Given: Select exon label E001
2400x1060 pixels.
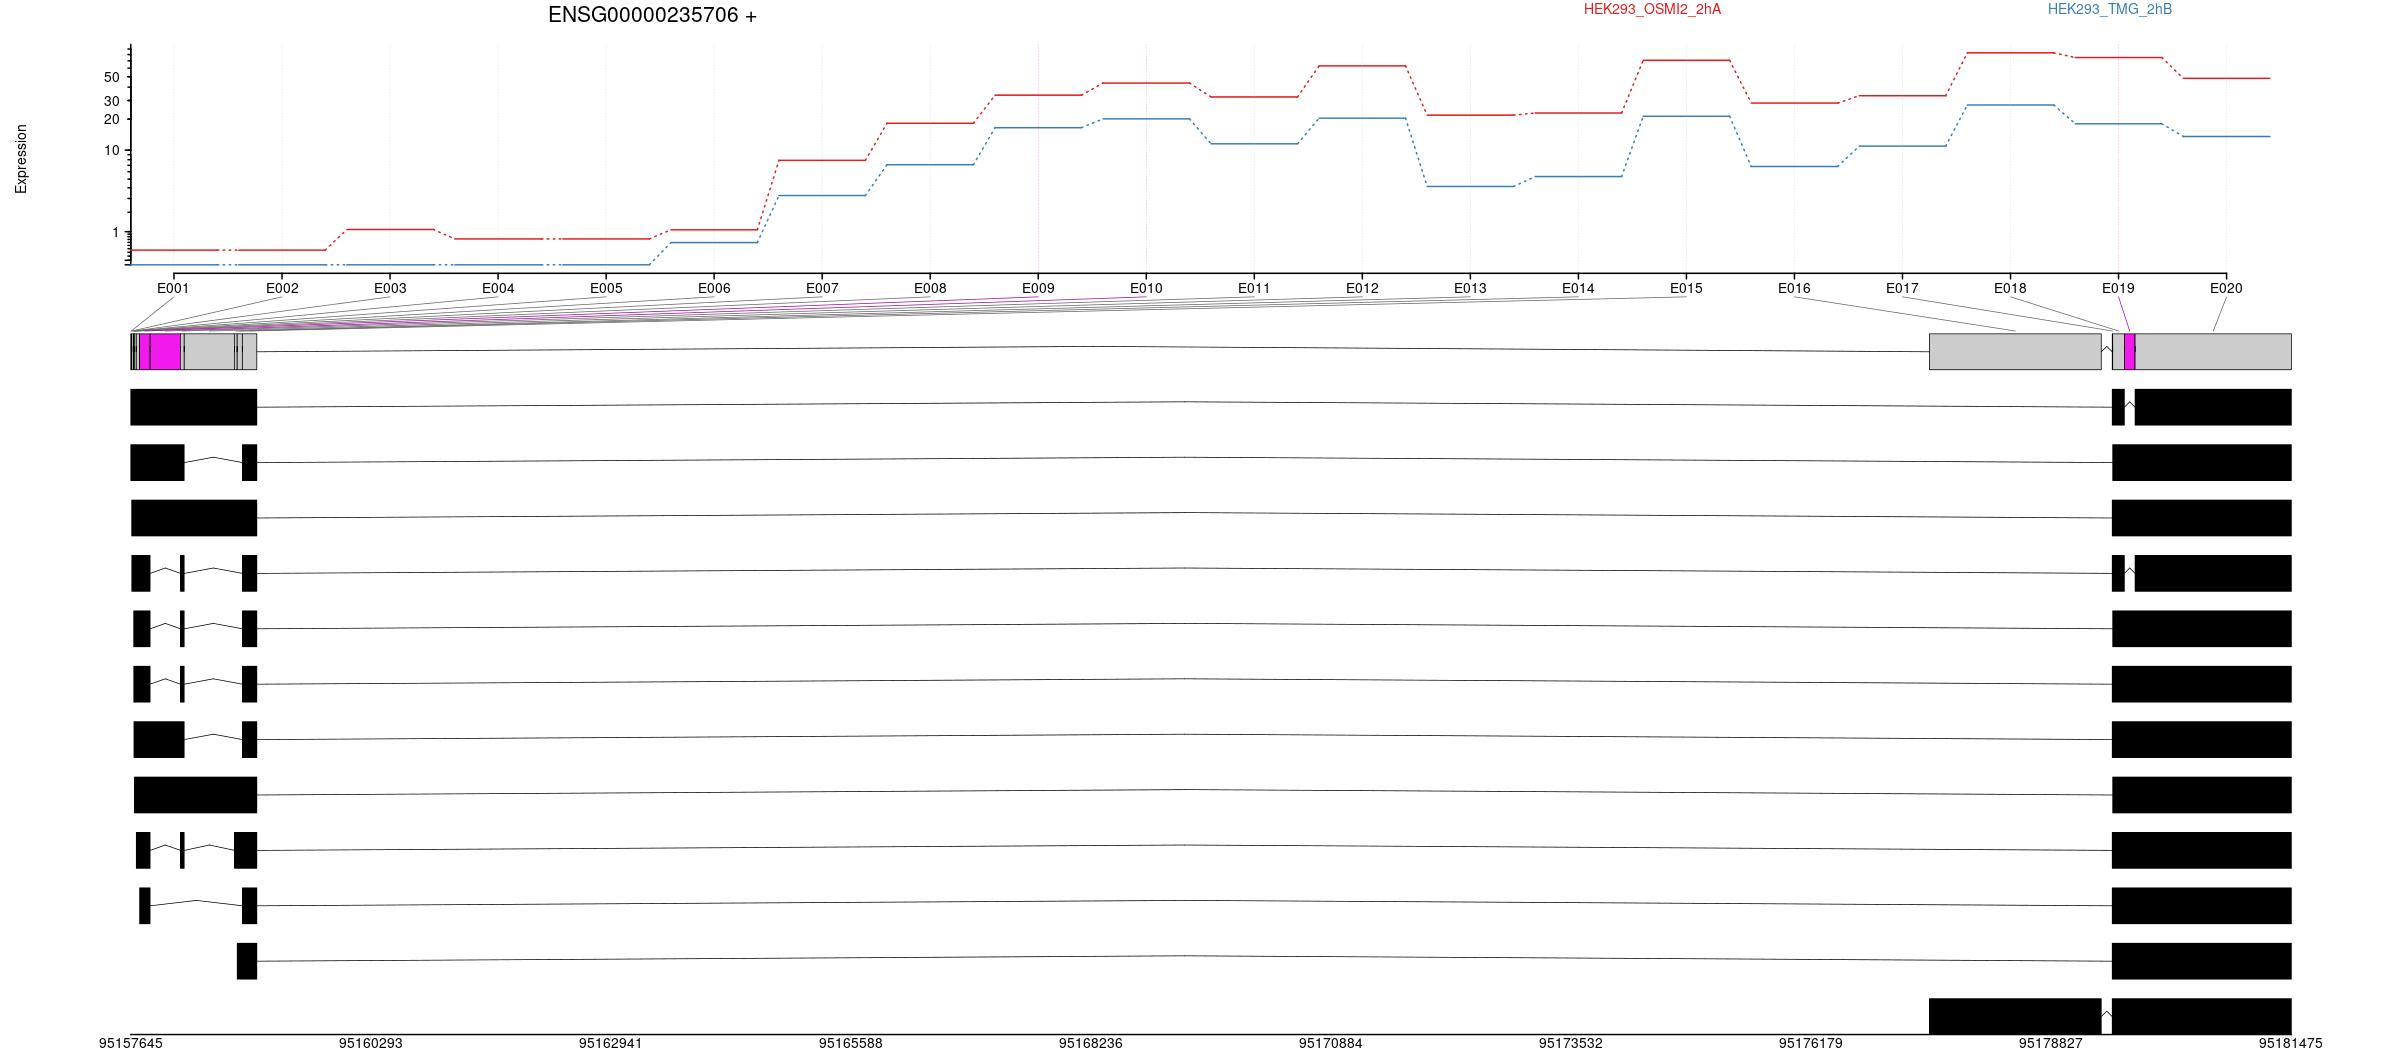Looking at the screenshot, I should coord(173,288).
